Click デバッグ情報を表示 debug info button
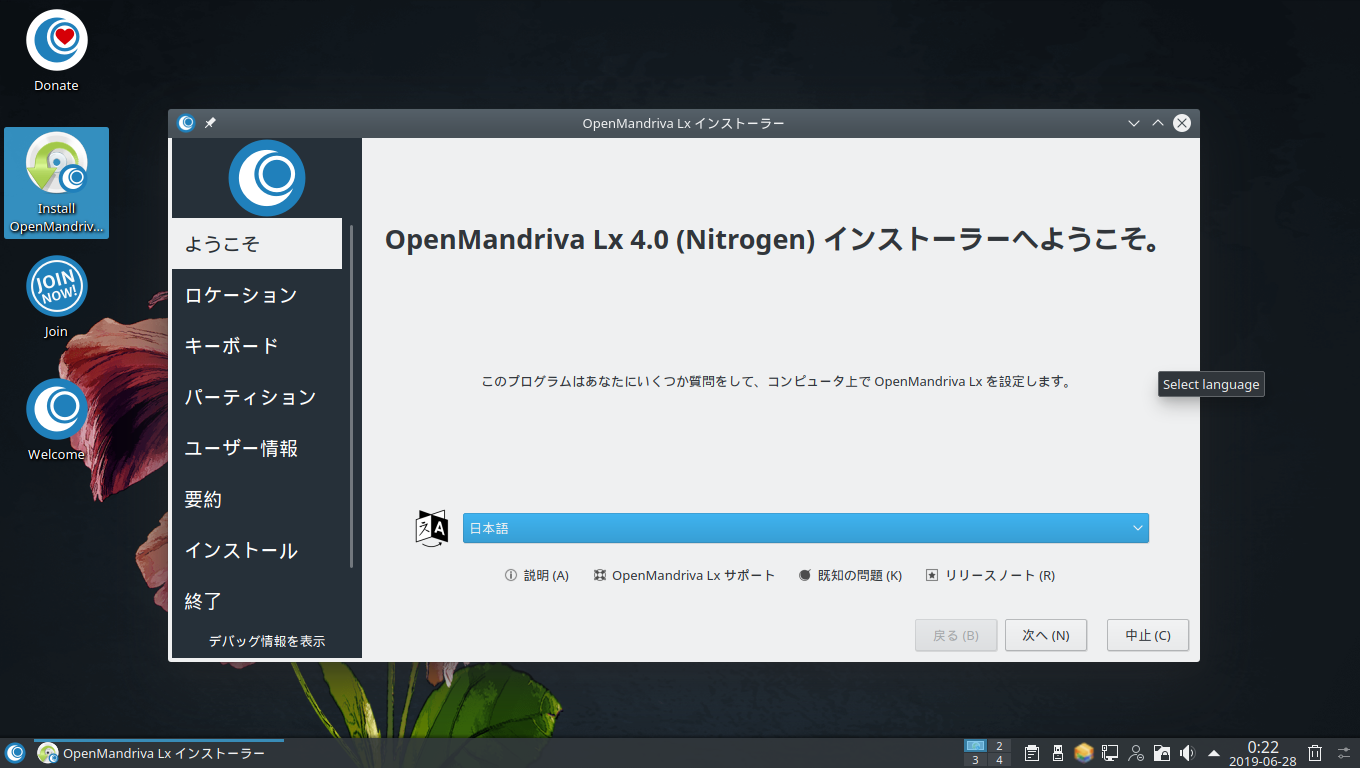Screen dimensions: 1360x768 [x=266, y=641]
